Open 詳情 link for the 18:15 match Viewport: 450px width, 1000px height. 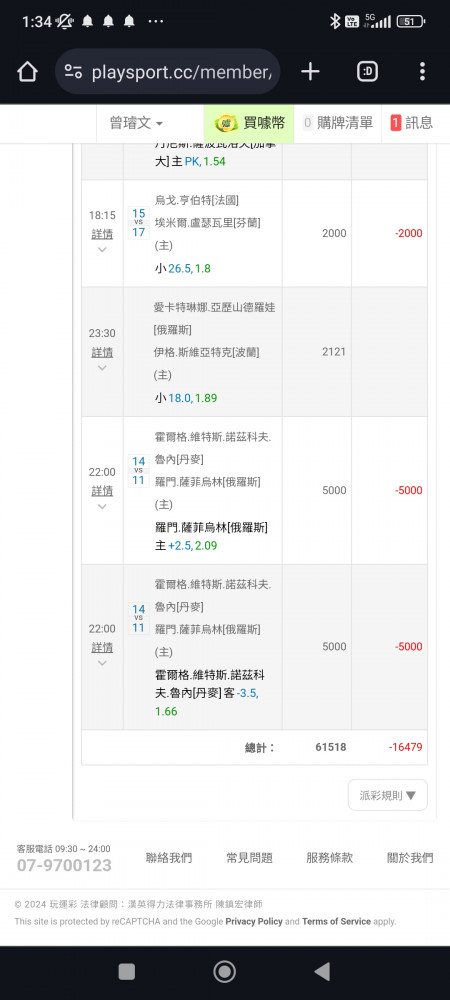point(102,234)
